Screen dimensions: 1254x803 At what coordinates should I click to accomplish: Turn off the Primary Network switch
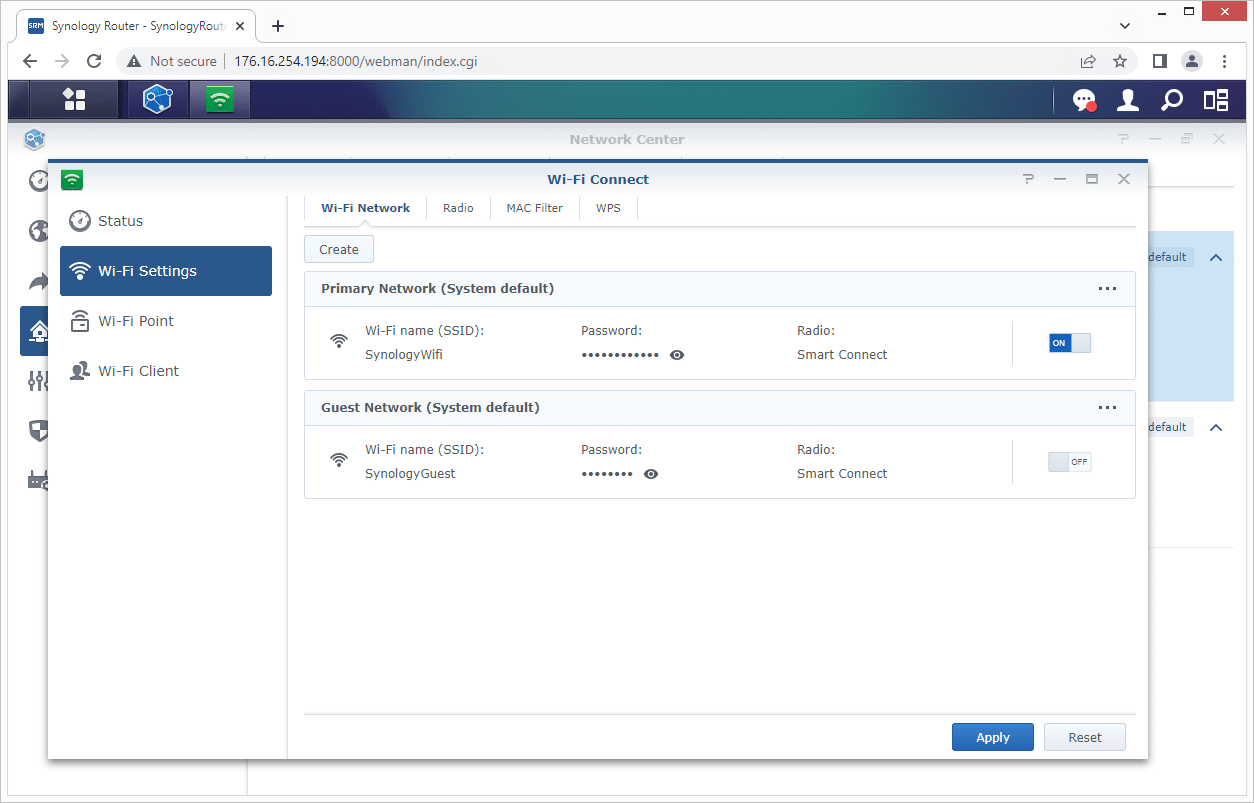(1070, 343)
